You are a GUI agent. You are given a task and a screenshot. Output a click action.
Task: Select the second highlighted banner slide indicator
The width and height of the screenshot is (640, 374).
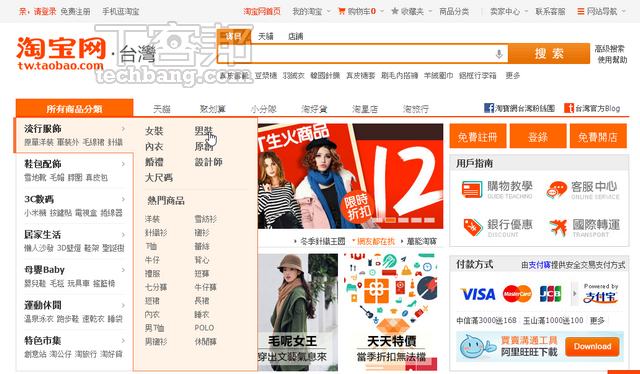click(x=391, y=220)
